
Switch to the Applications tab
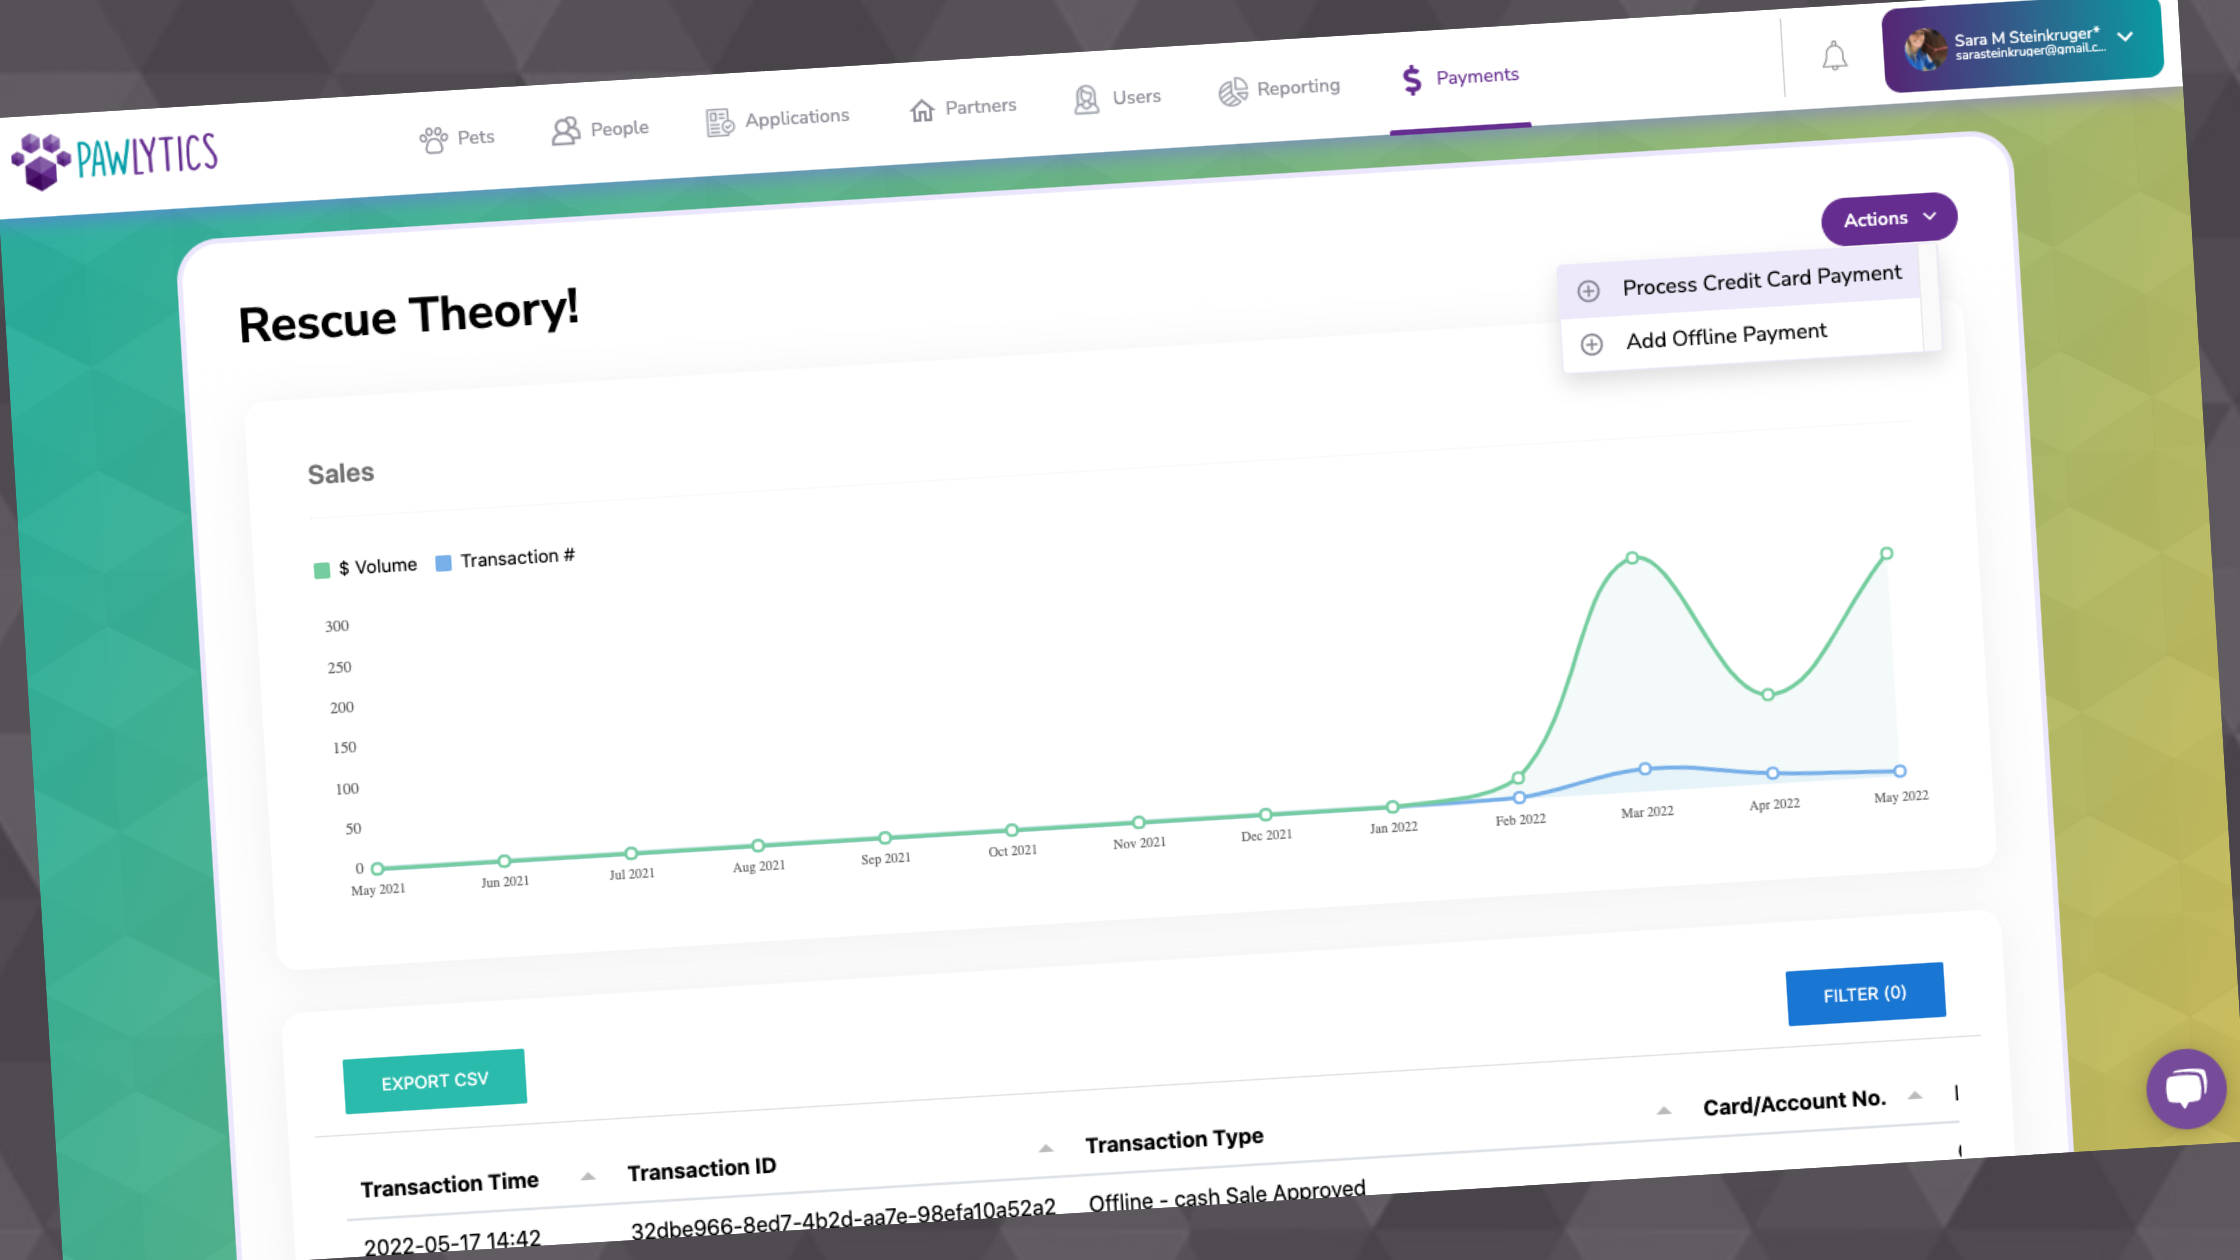pos(777,119)
